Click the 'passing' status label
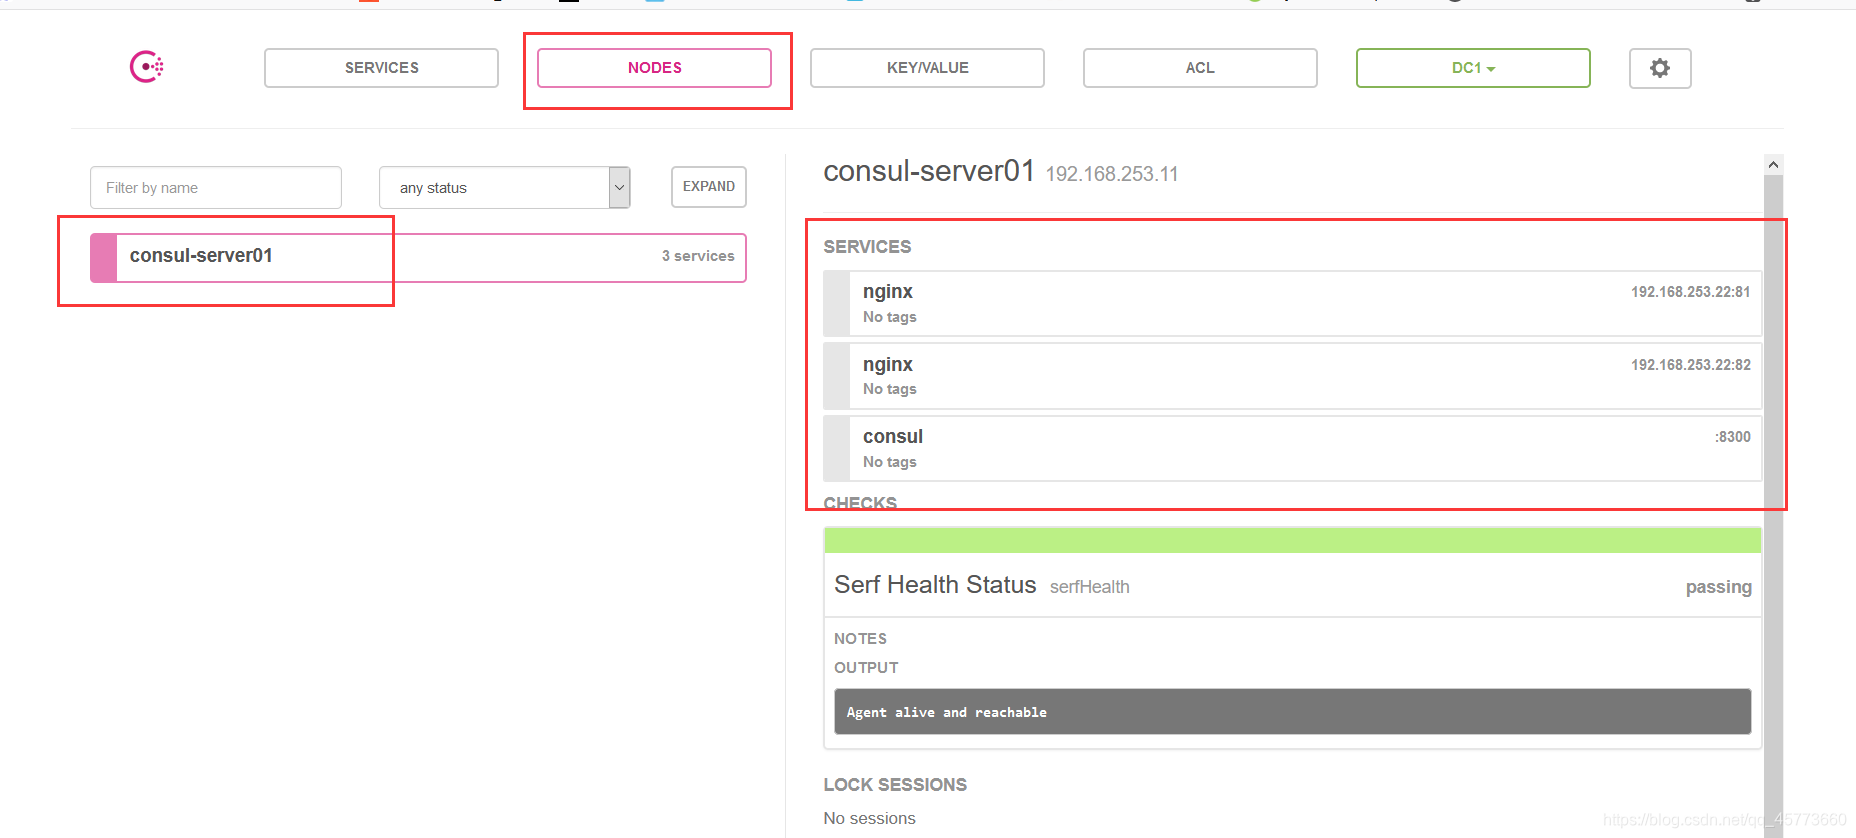Image resolution: width=1856 pixels, height=838 pixels. (x=1718, y=587)
